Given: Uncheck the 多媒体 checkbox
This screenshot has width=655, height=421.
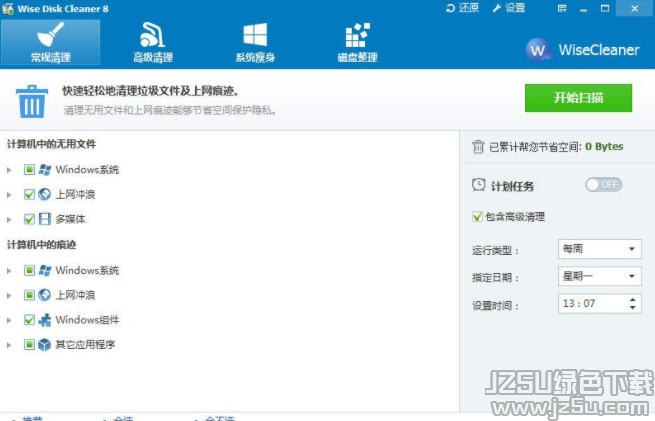Looking at the screenshot, I should 29,219.
